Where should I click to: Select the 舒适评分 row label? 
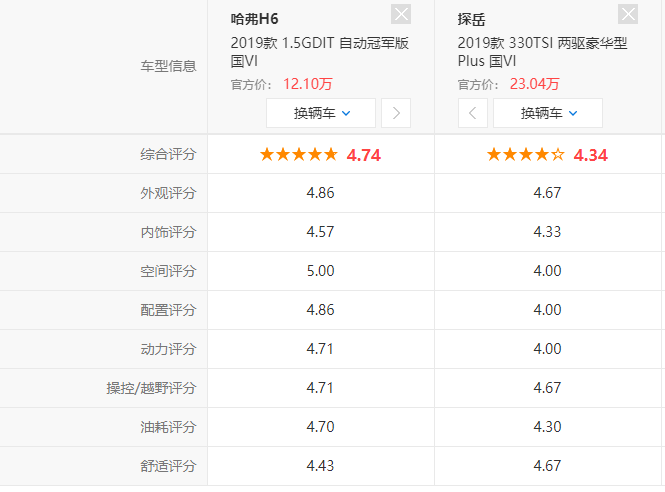click(x=168, y=465)
